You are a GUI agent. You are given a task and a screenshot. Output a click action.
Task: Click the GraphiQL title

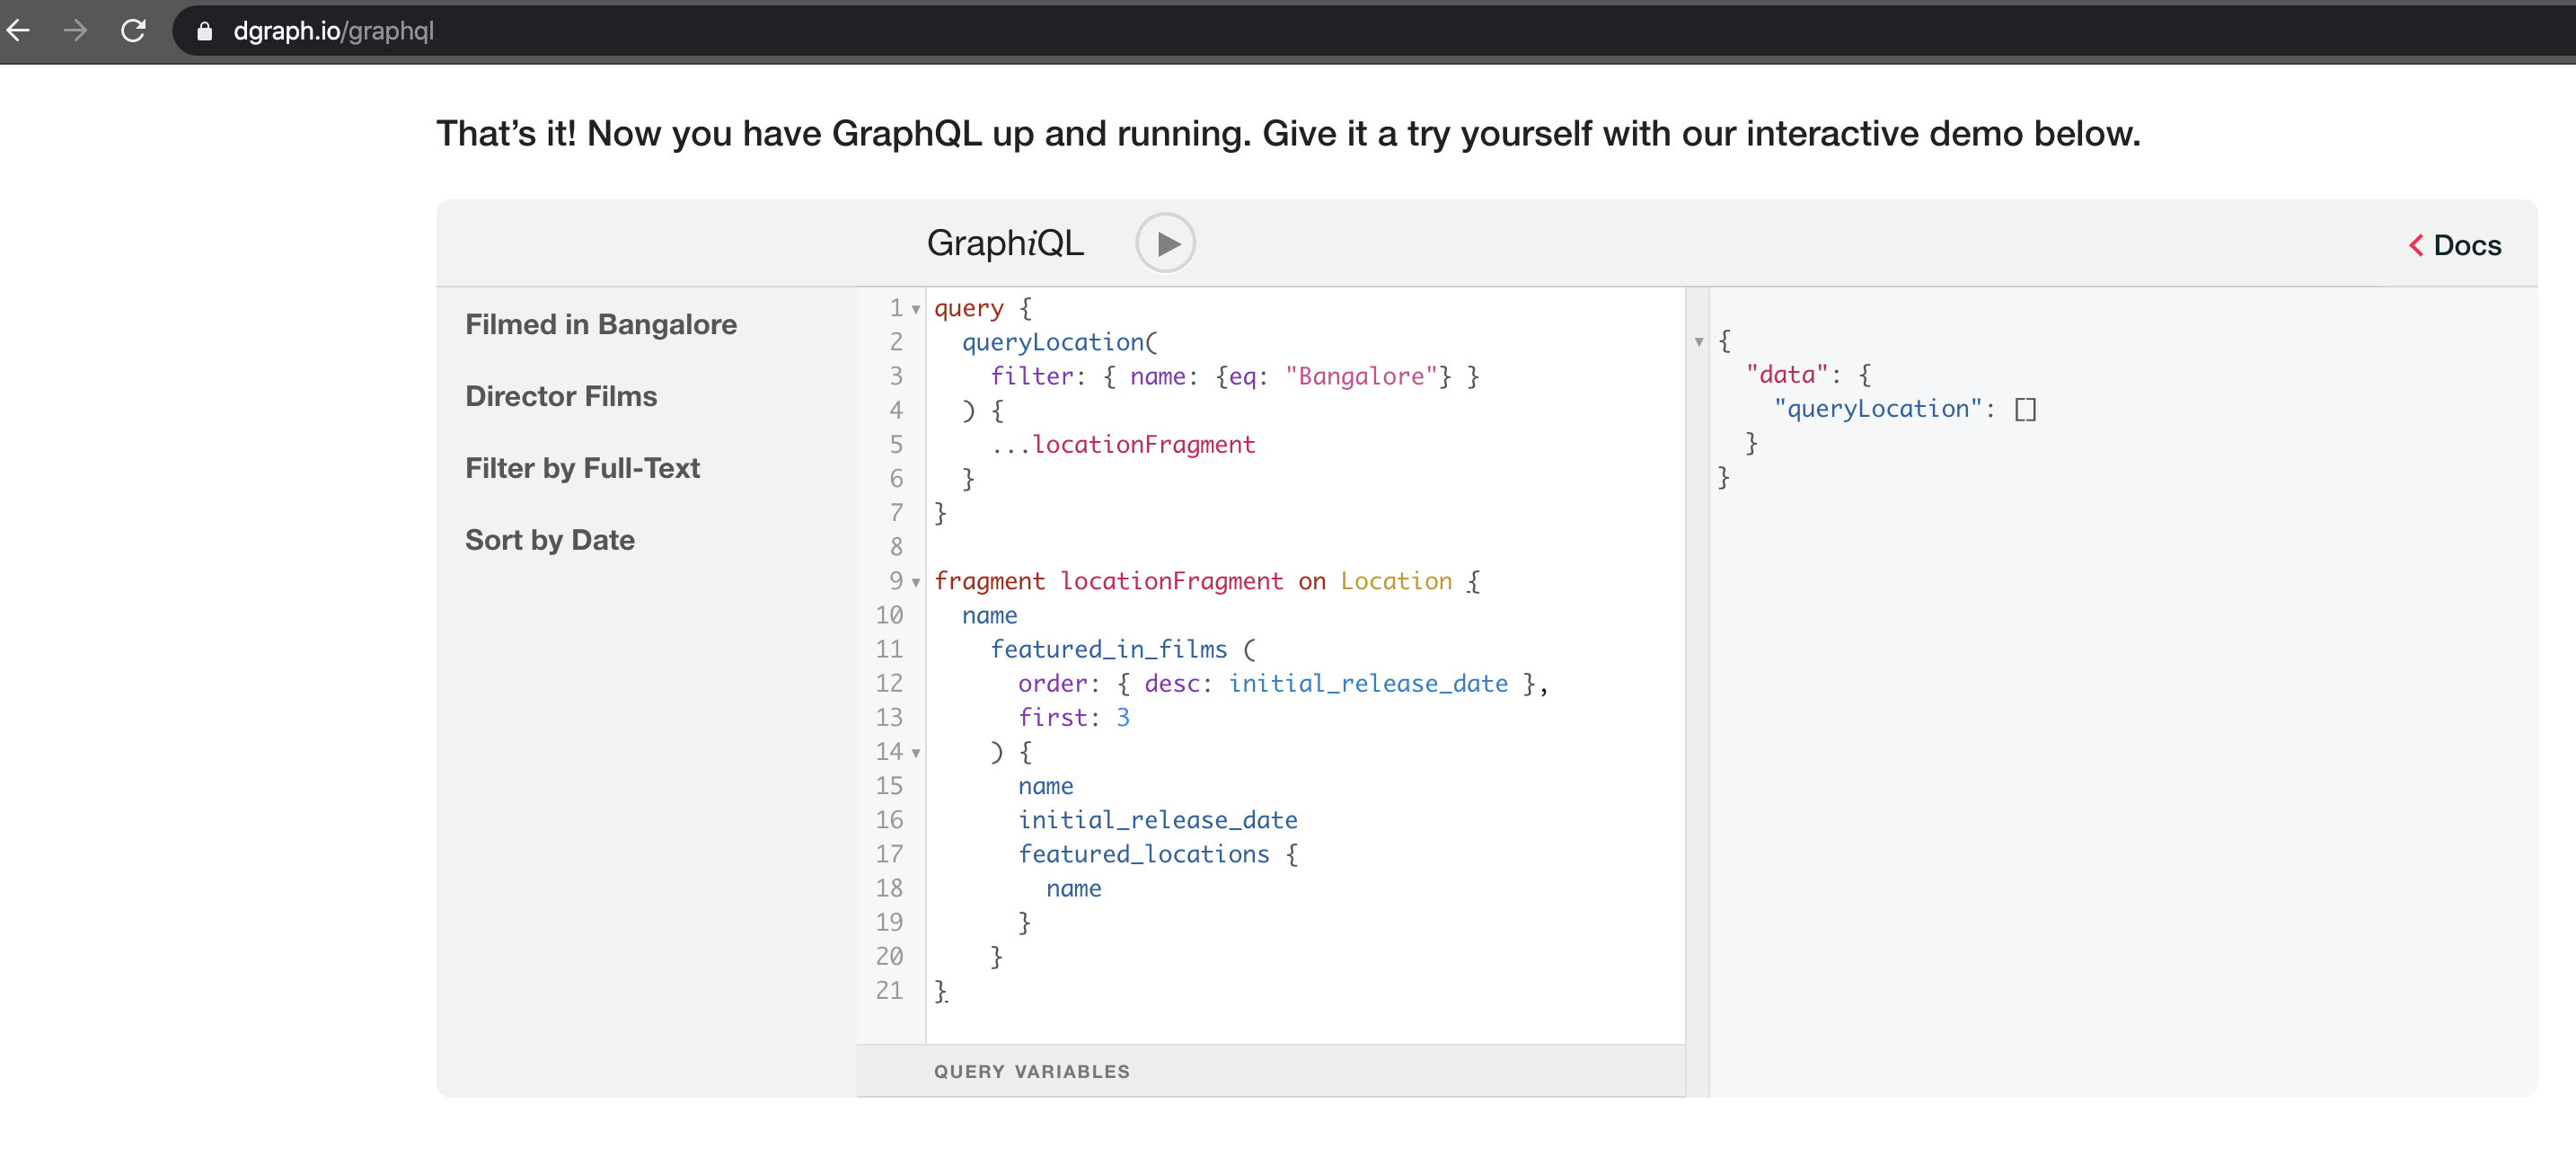point(1005,243)
